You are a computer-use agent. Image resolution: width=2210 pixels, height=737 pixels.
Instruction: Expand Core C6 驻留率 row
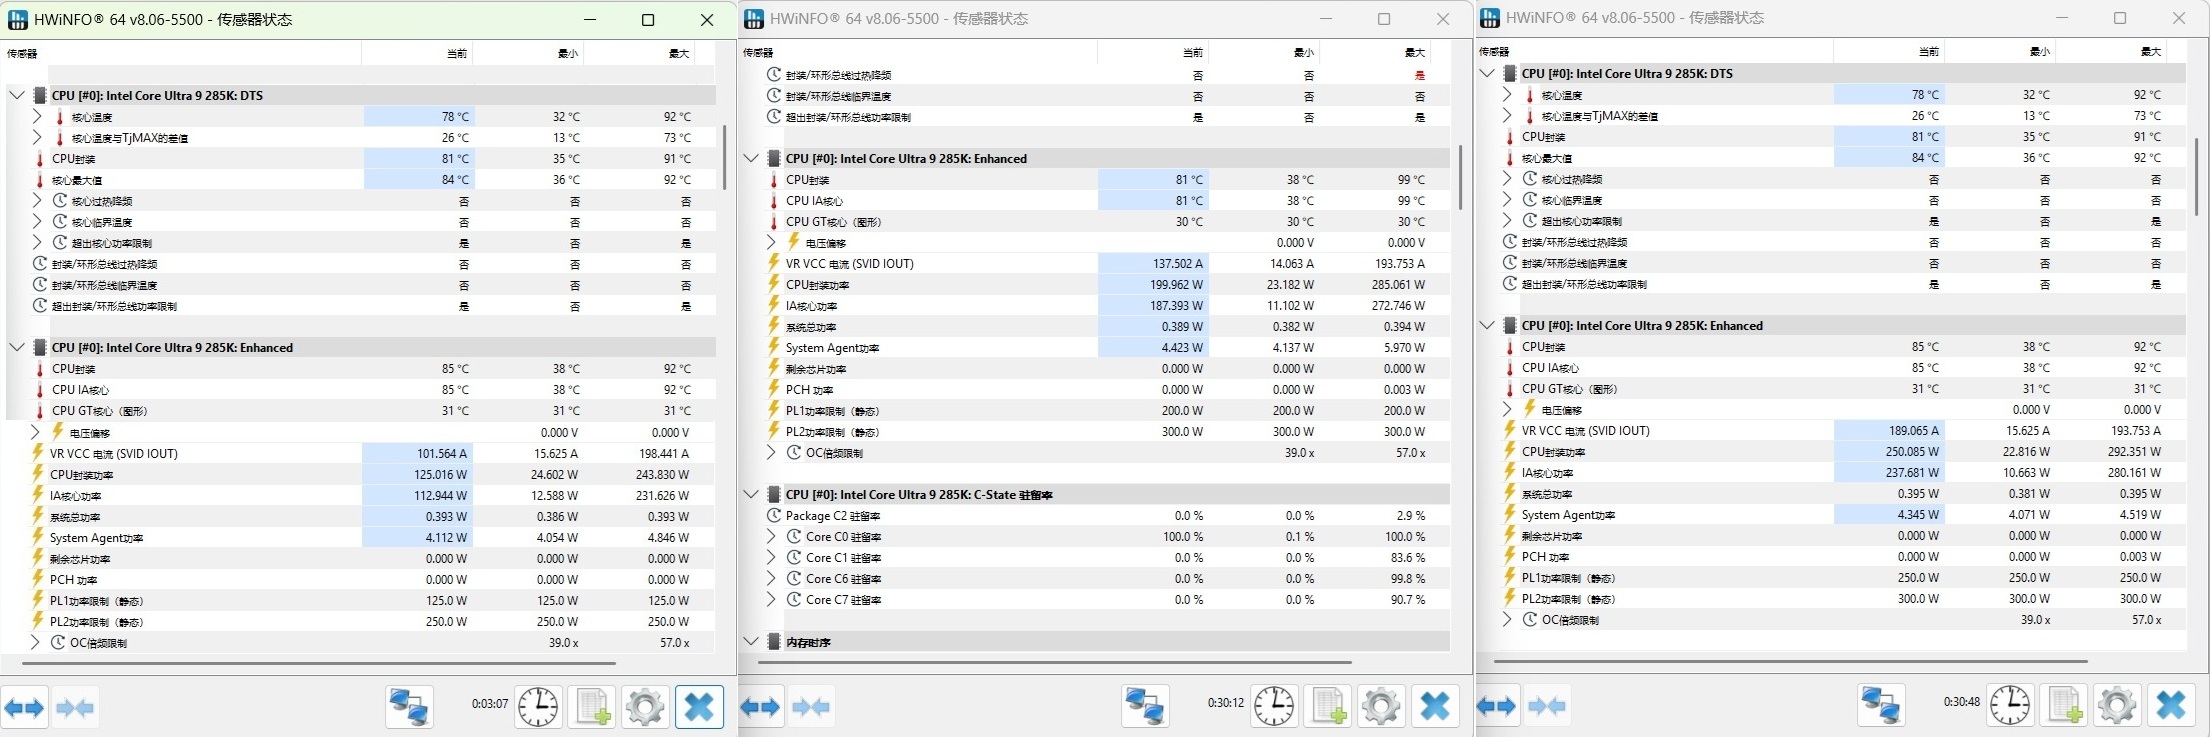(x=771, y=578)
